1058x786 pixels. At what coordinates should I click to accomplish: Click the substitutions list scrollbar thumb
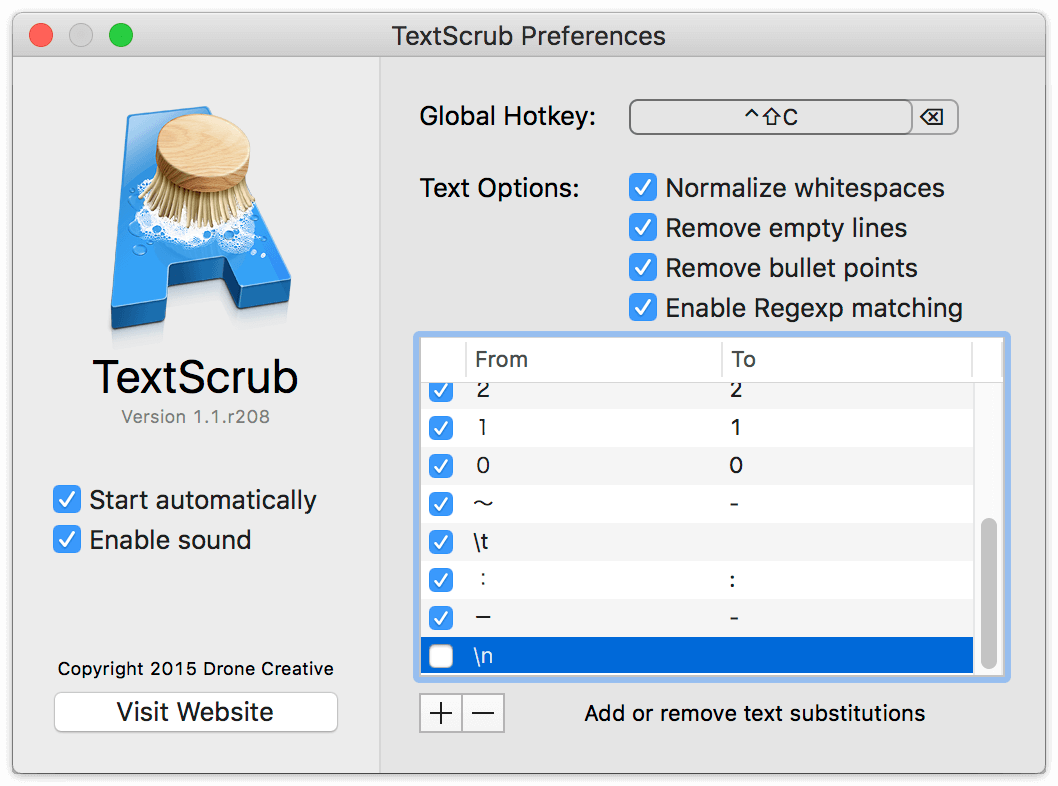click(x=989, y=593)
